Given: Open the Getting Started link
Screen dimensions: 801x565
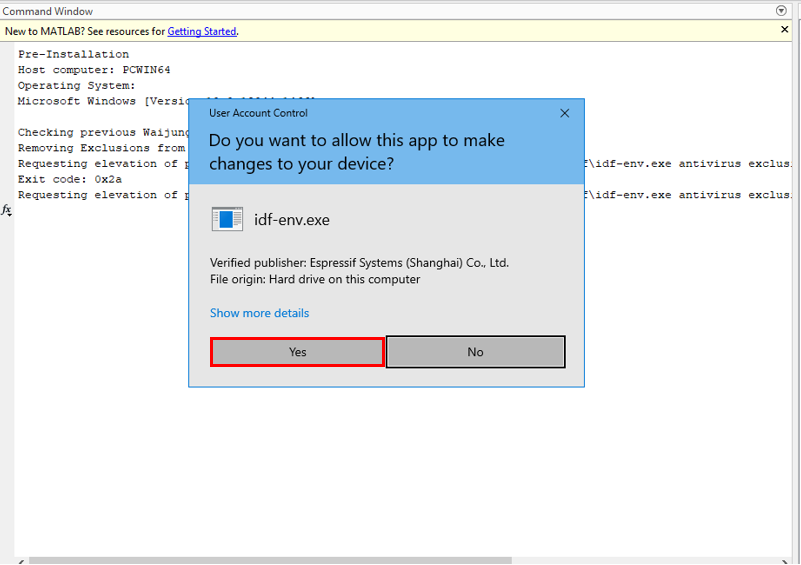Looking at the screenshot, I should click(202, 31).
